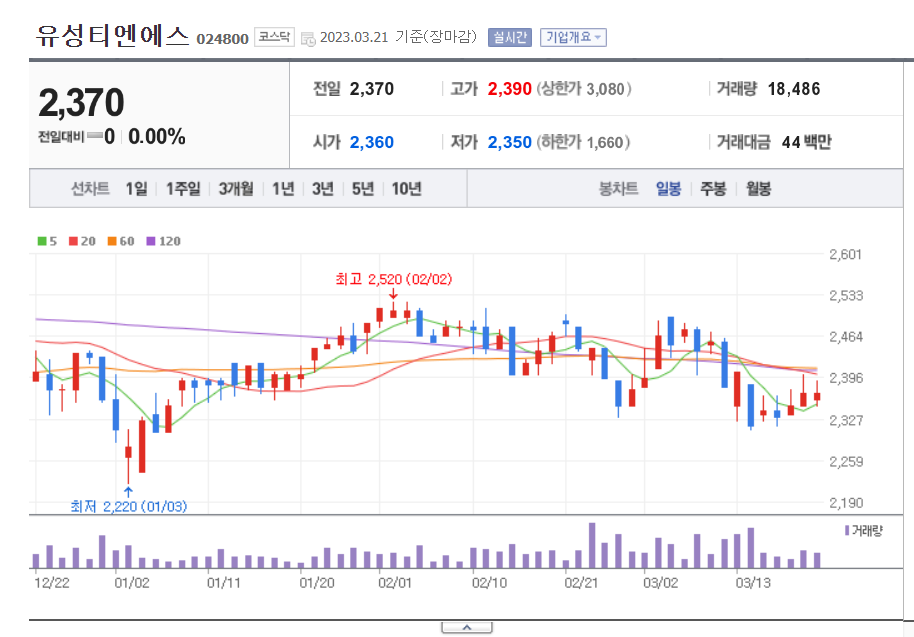The width and height of the screenshot is (914, 637).
Task: Click the purple 120-day moving average swatch
Action: pyautogui.click(x=151, y=241)
